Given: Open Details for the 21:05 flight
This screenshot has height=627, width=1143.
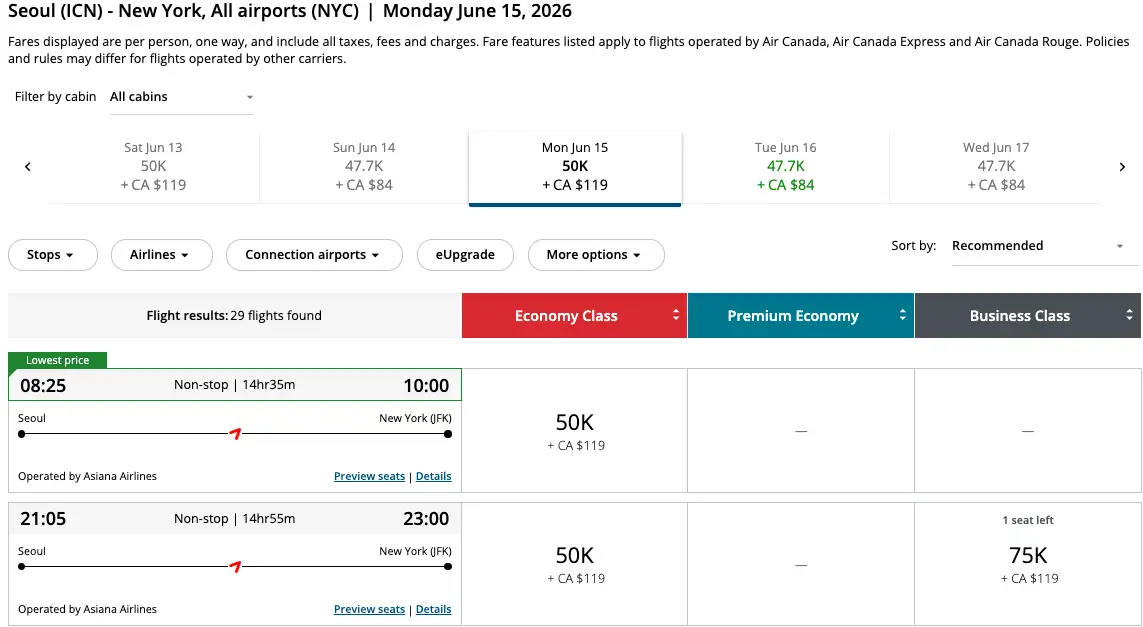Looking at the screenshot, I should pos(433,609).
